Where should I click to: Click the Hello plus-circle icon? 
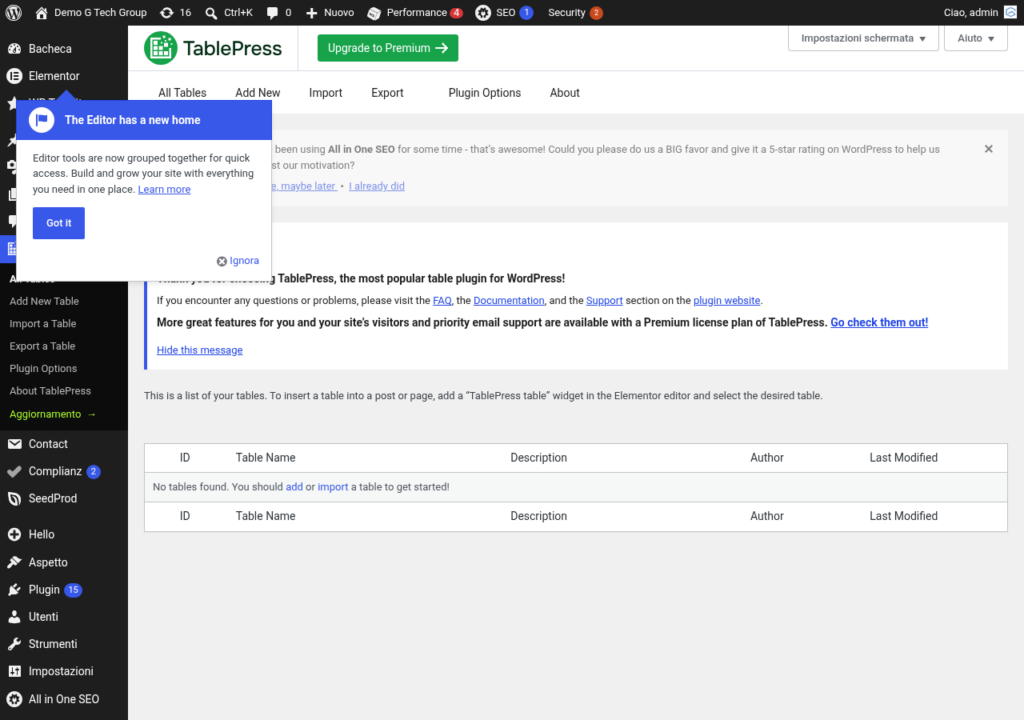(x=14, y=534)
